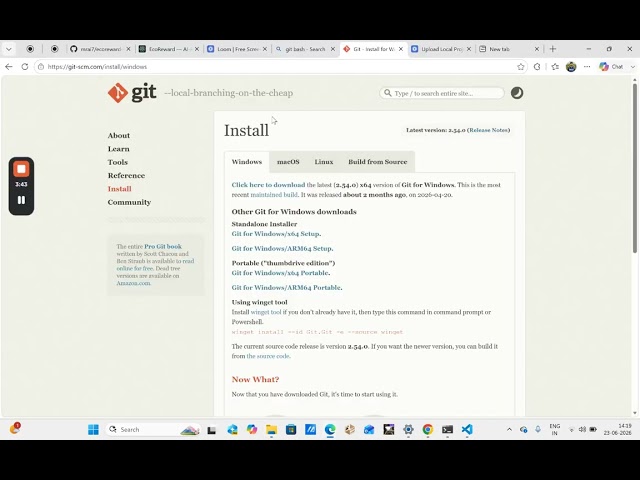Open the maintained build link
The image size is (640, 480).
274,195
